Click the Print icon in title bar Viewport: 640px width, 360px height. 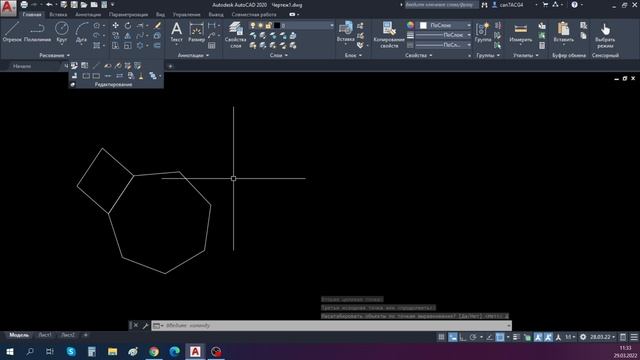click(x=24, y=5)
